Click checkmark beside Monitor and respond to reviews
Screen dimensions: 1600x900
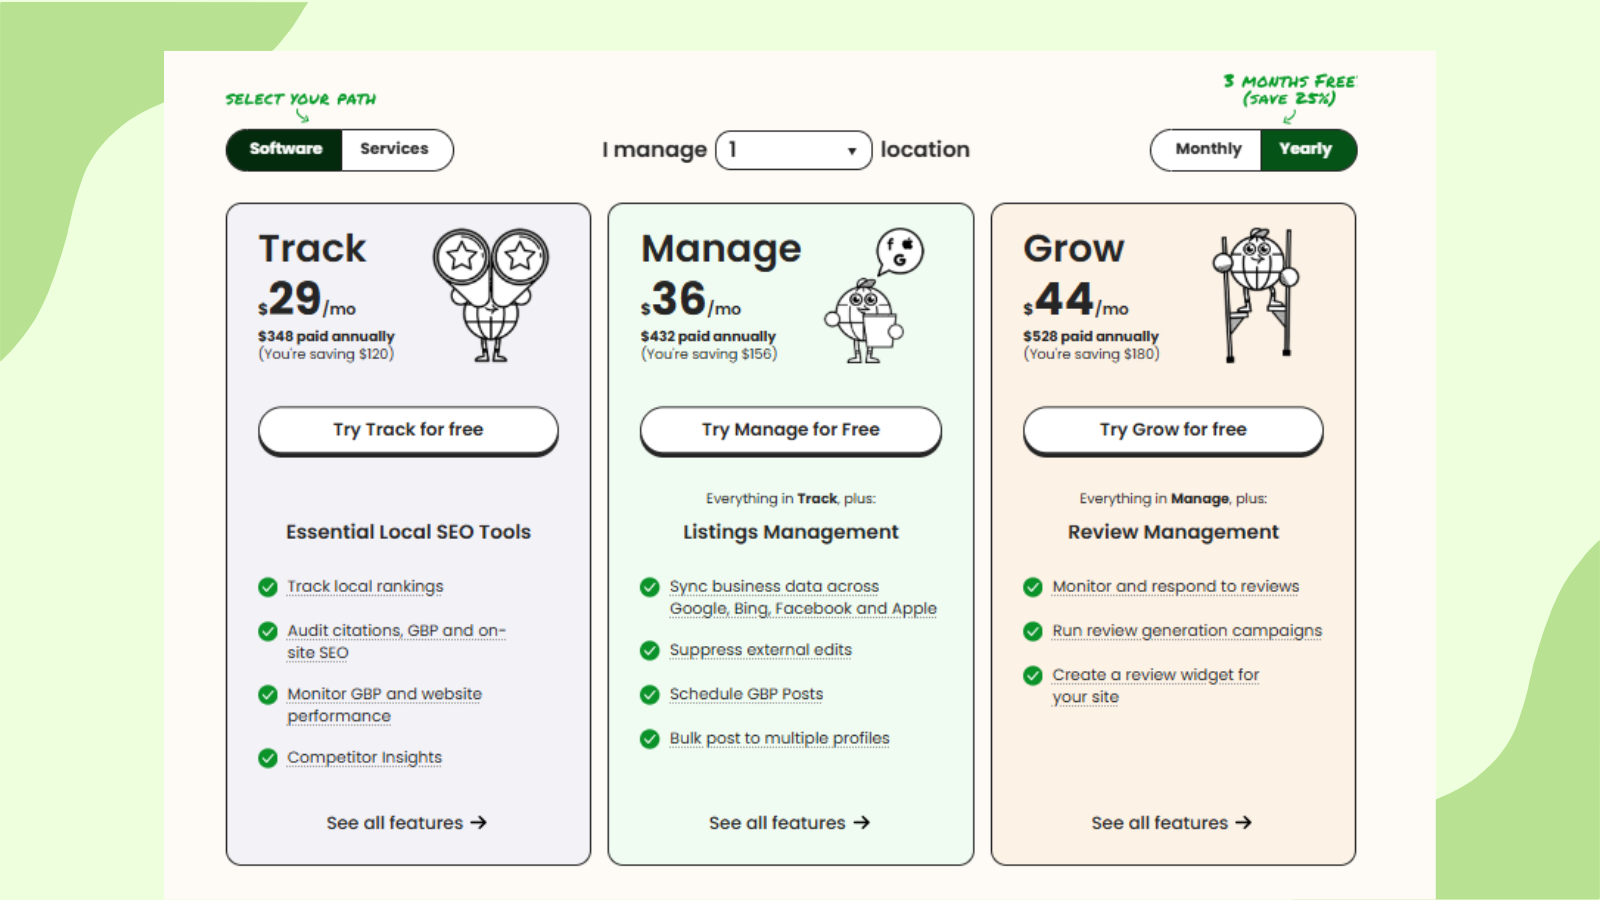click(x=1033, y=587)
